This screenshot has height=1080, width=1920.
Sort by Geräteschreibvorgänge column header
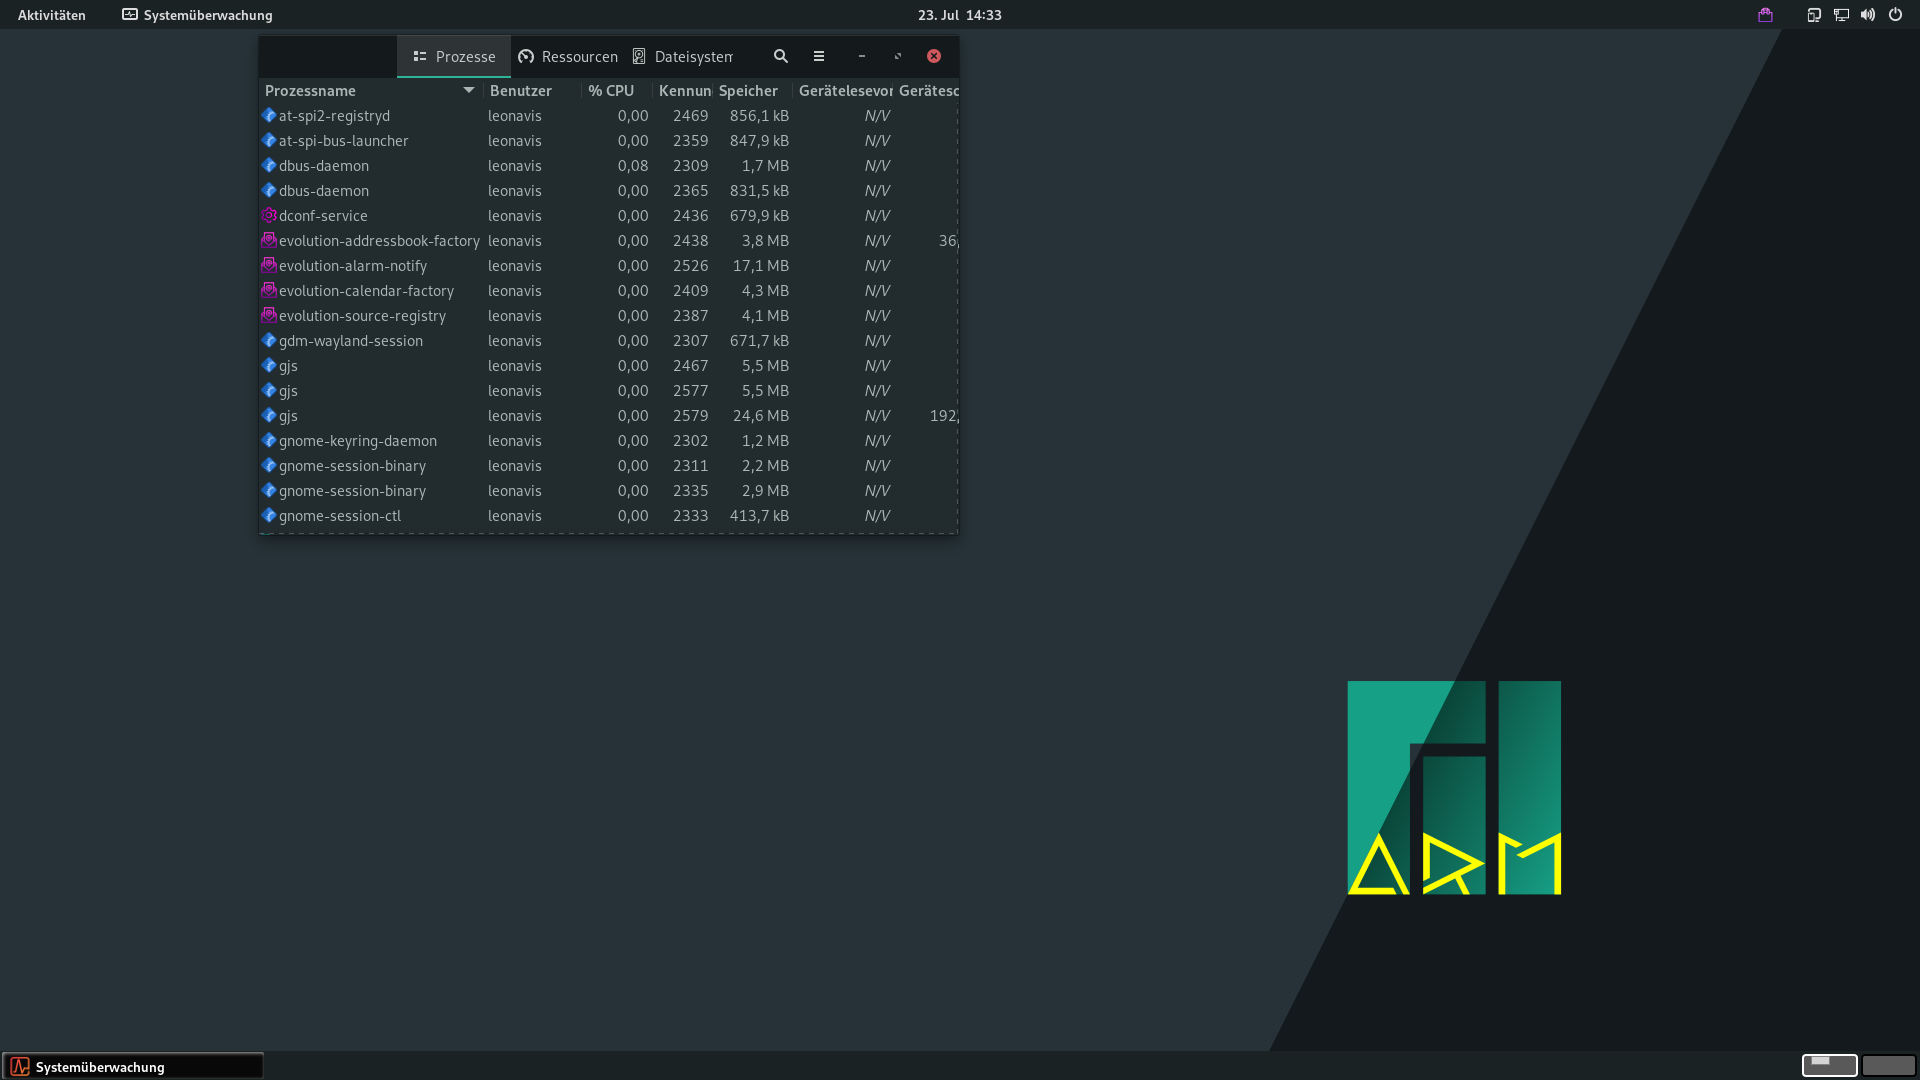coord(927,90)
